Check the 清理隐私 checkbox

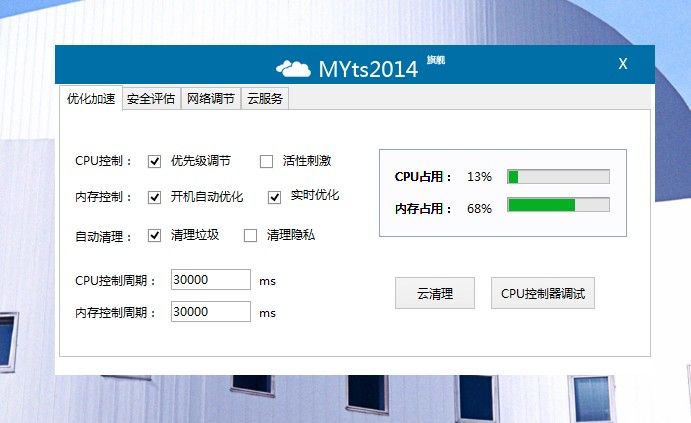click(x=250, y=236)
